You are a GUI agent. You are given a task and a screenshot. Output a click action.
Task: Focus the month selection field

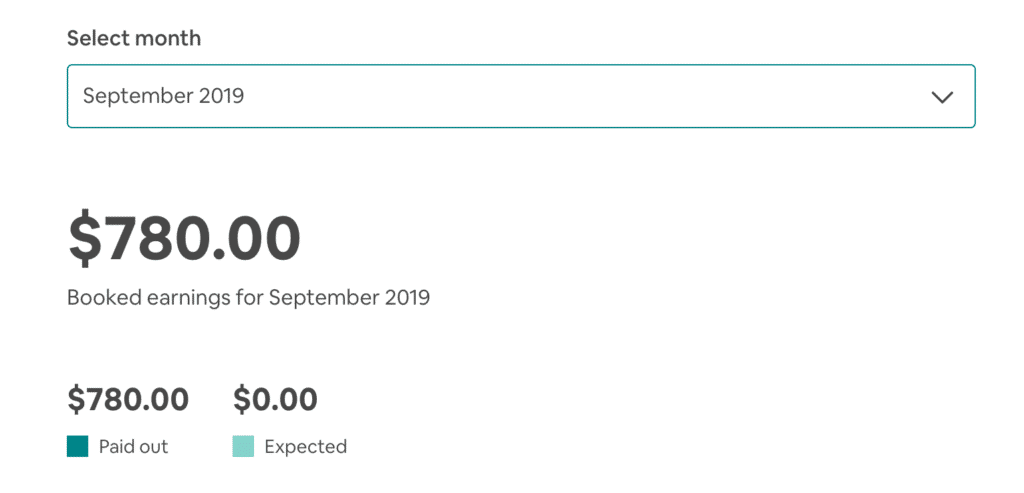pyautogui.click(x=521, y=96)
